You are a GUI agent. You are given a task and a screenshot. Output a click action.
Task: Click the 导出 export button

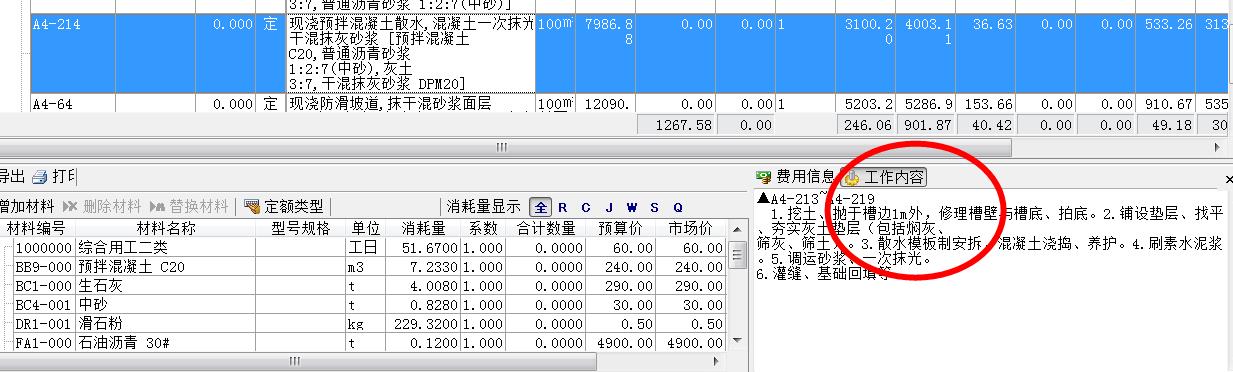click(12, 177)
